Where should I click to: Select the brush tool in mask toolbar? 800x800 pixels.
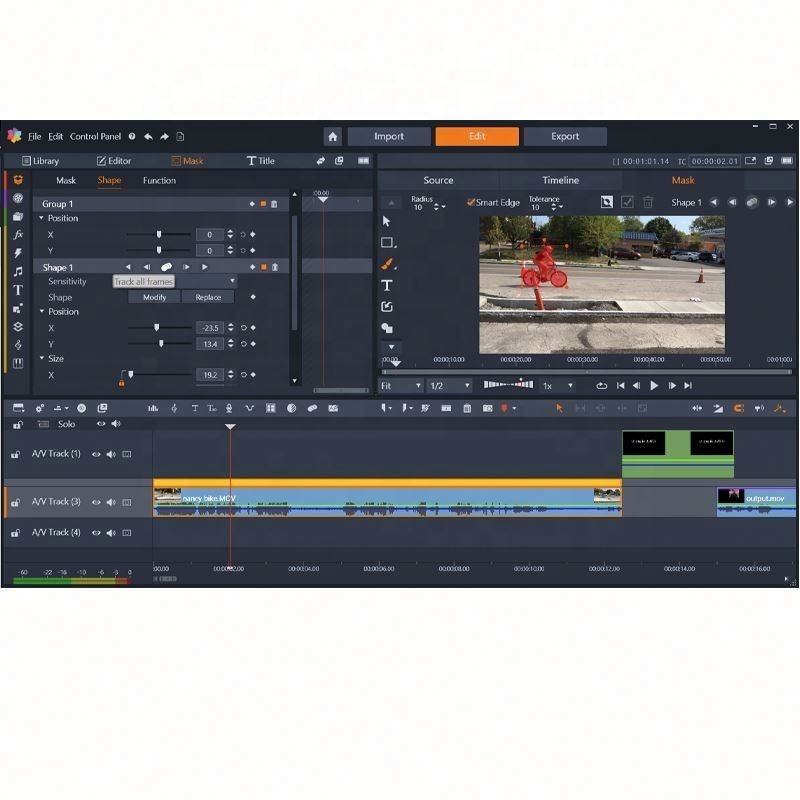point(388,264)
